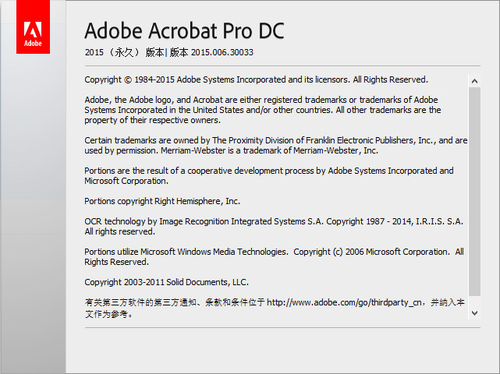Open the adobe.com thirdparty_cn URL
Image resolution: width=500 pixels, height=374 pixels.
(344, 303)
